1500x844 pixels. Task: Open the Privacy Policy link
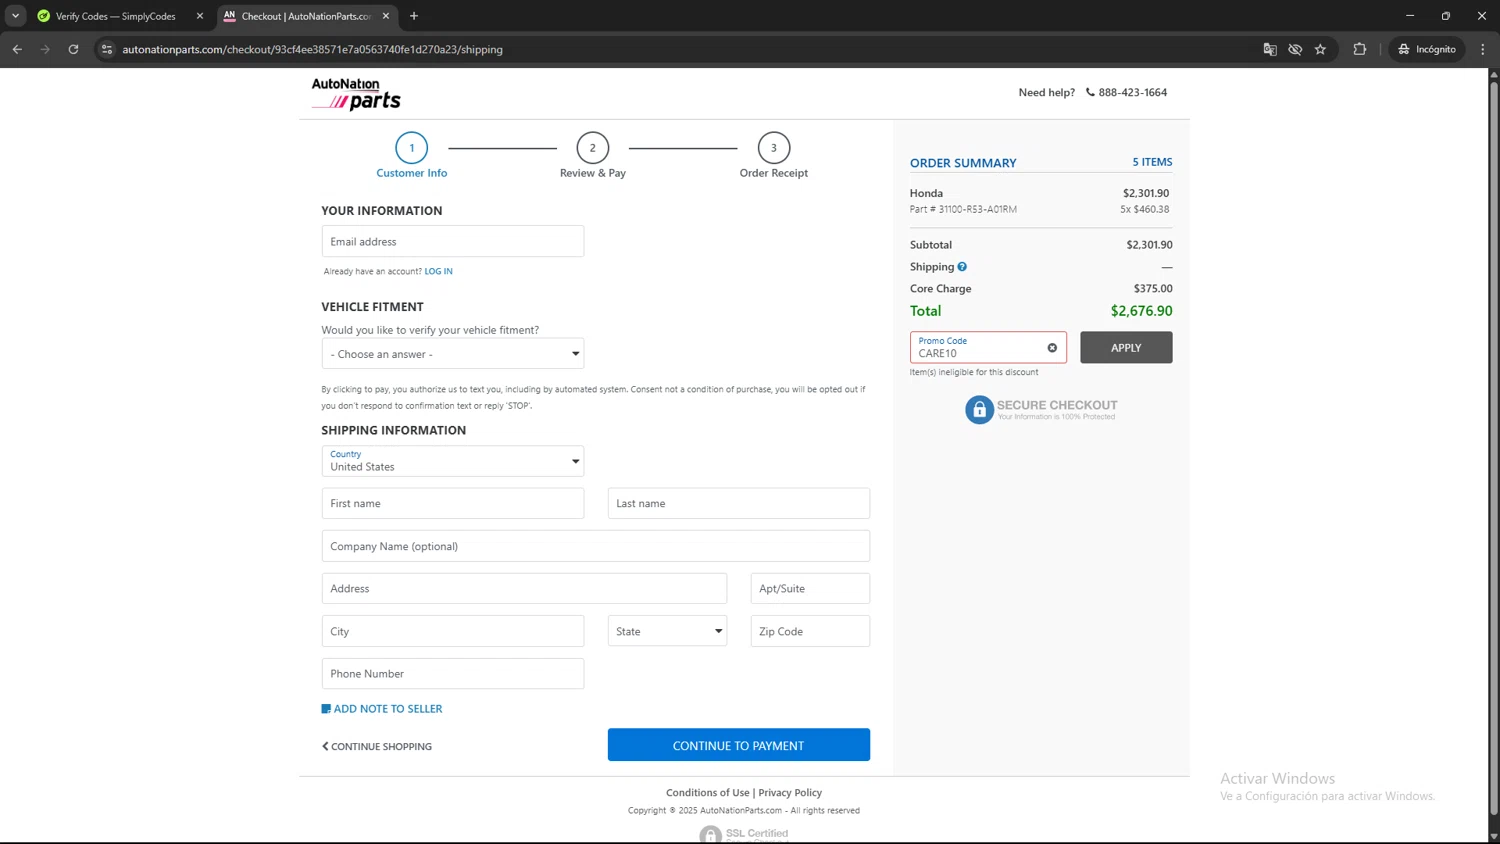click(x=790, y=793)
